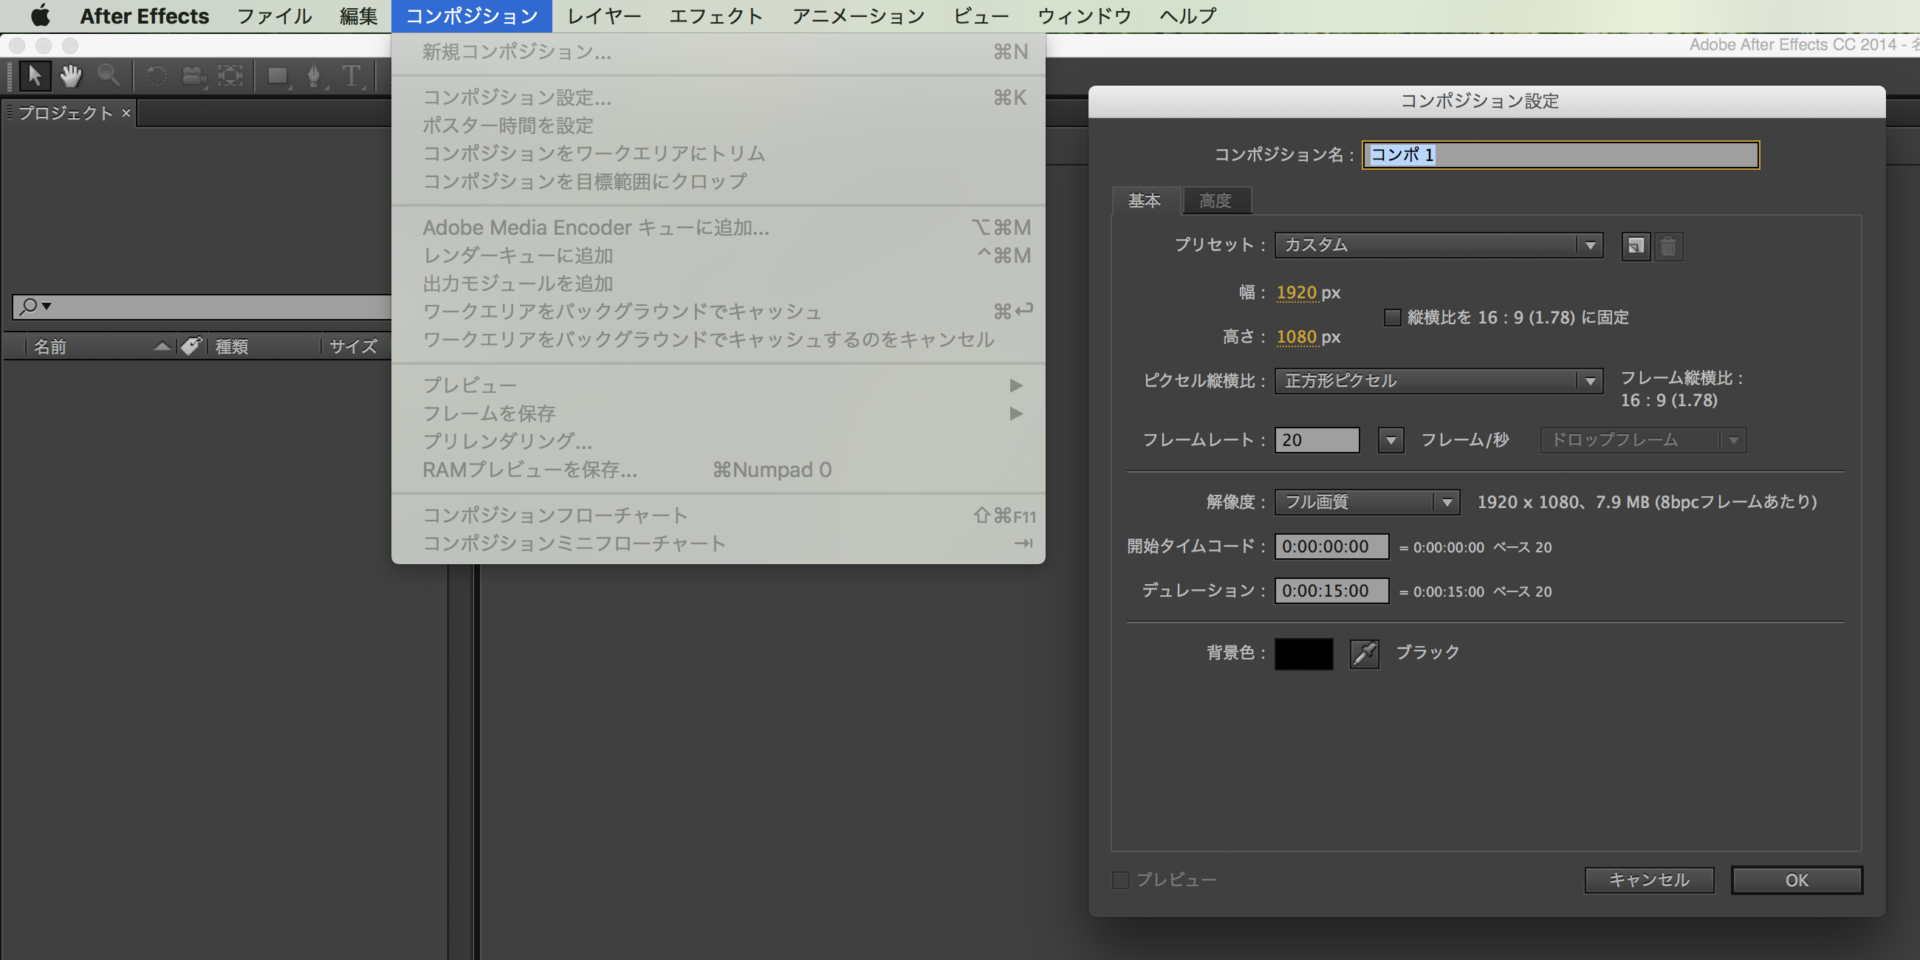Click the label tag column icon
The height and width of the screenshot is (960, 1920).
(x=191, y=346)
